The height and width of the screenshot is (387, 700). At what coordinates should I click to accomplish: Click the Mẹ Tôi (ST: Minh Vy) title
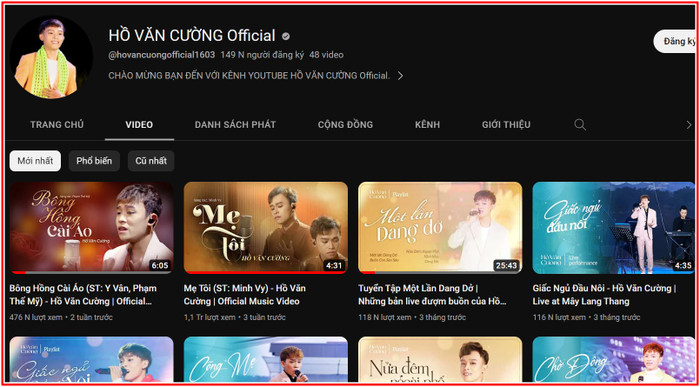click(245, 295)
